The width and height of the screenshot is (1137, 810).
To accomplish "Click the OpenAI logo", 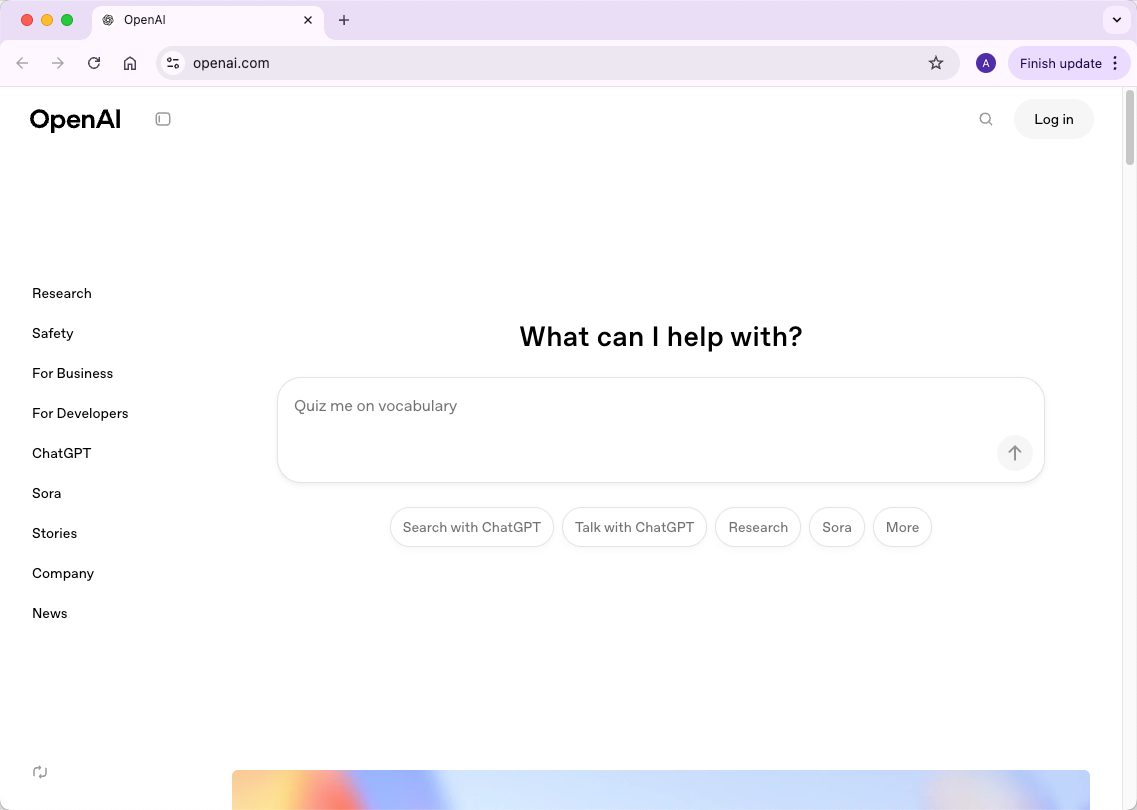I will point(75,120).
